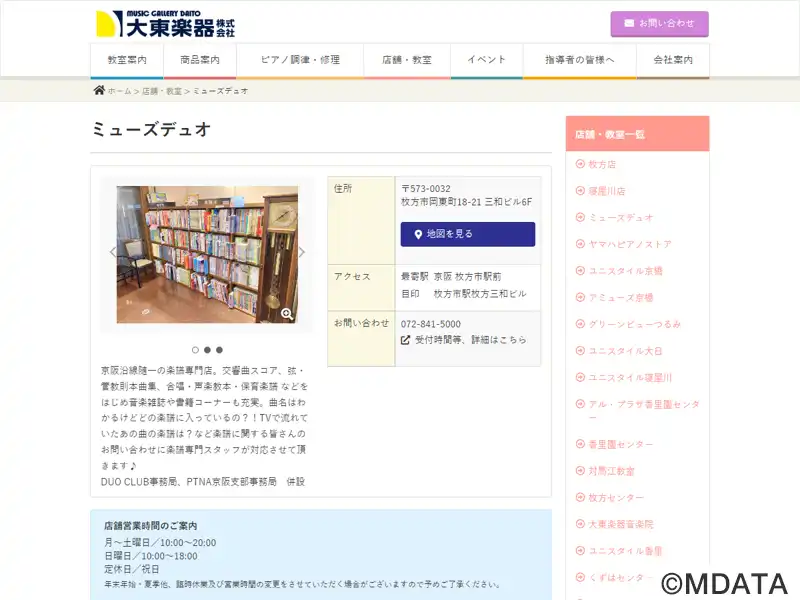Select the second carousel dot
The image size is (800, 600).
coord(207,350)
